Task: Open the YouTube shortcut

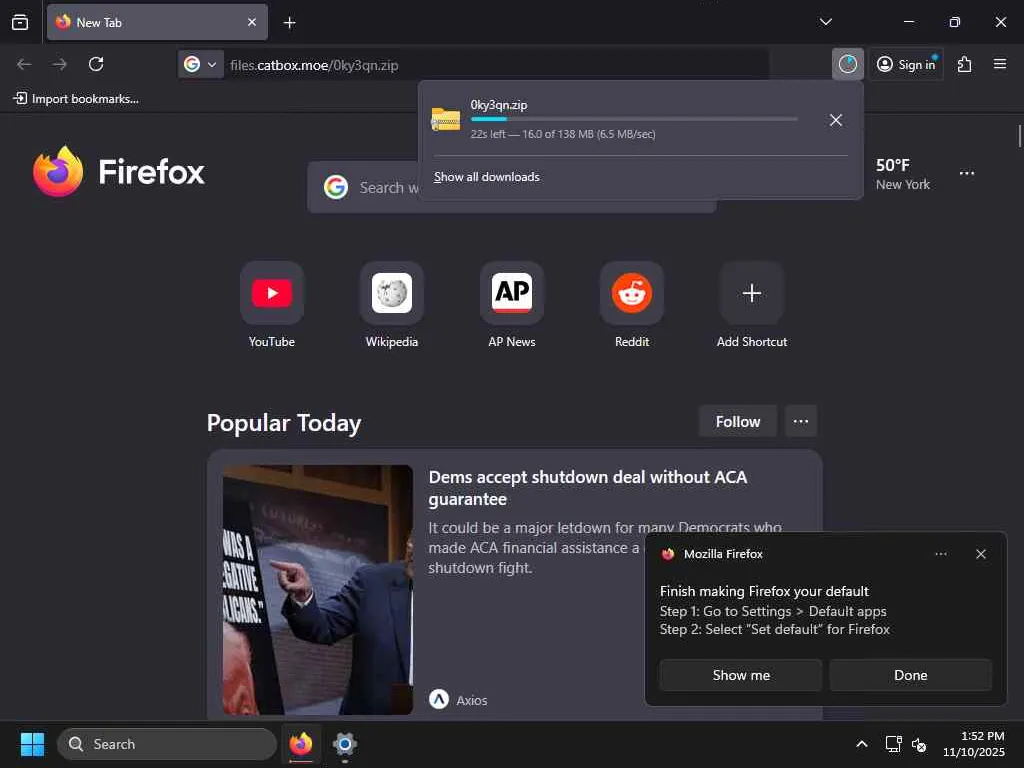Action: (x=272, y=305)
